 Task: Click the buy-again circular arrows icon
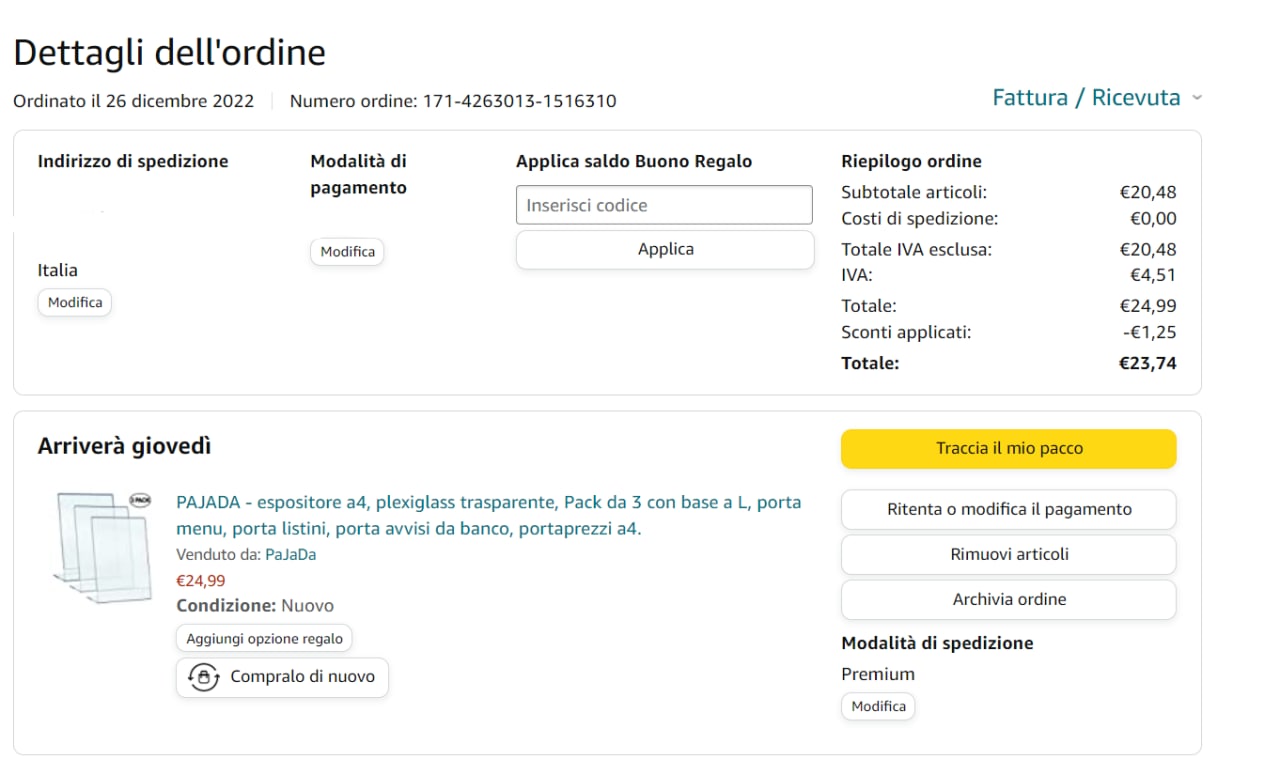pos(204,677)
